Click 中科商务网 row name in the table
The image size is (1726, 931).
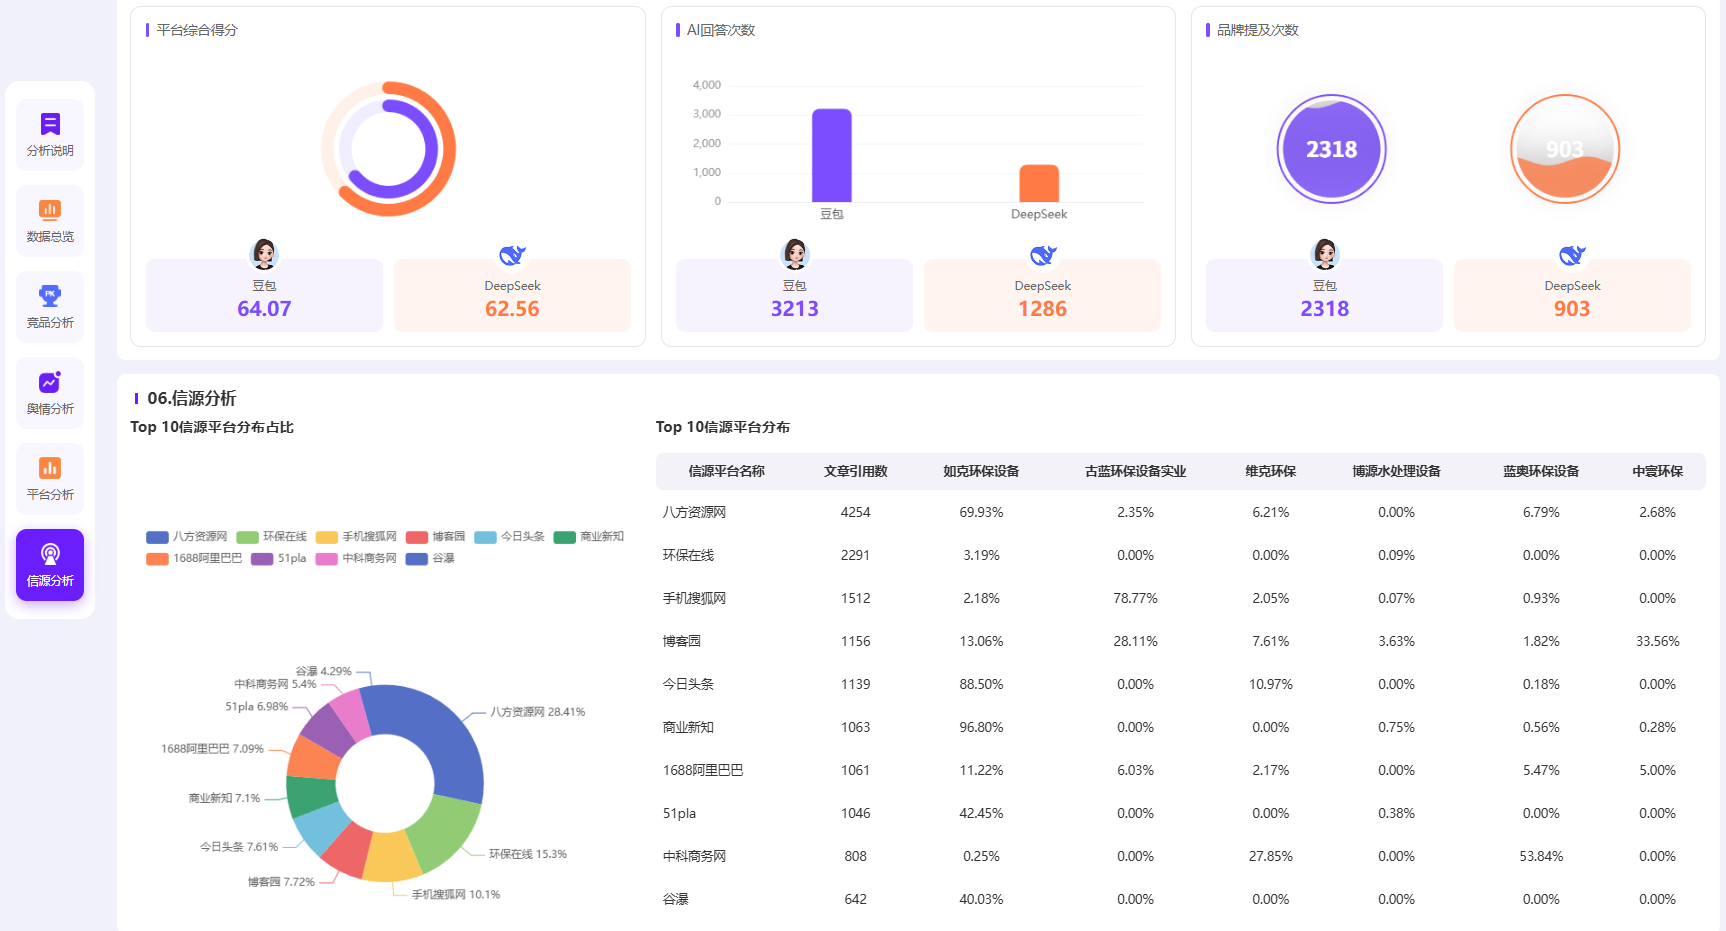(695, 856)
